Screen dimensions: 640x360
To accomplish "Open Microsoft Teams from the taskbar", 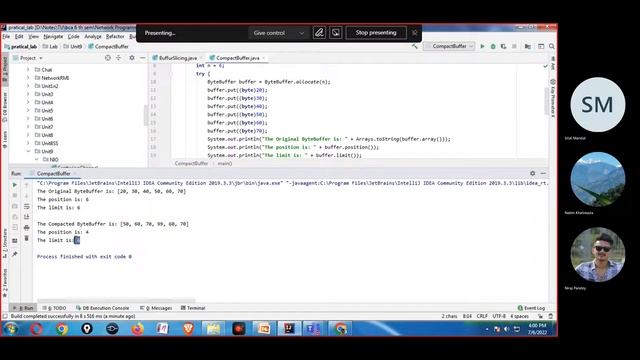I will click(x=313, y=328).
